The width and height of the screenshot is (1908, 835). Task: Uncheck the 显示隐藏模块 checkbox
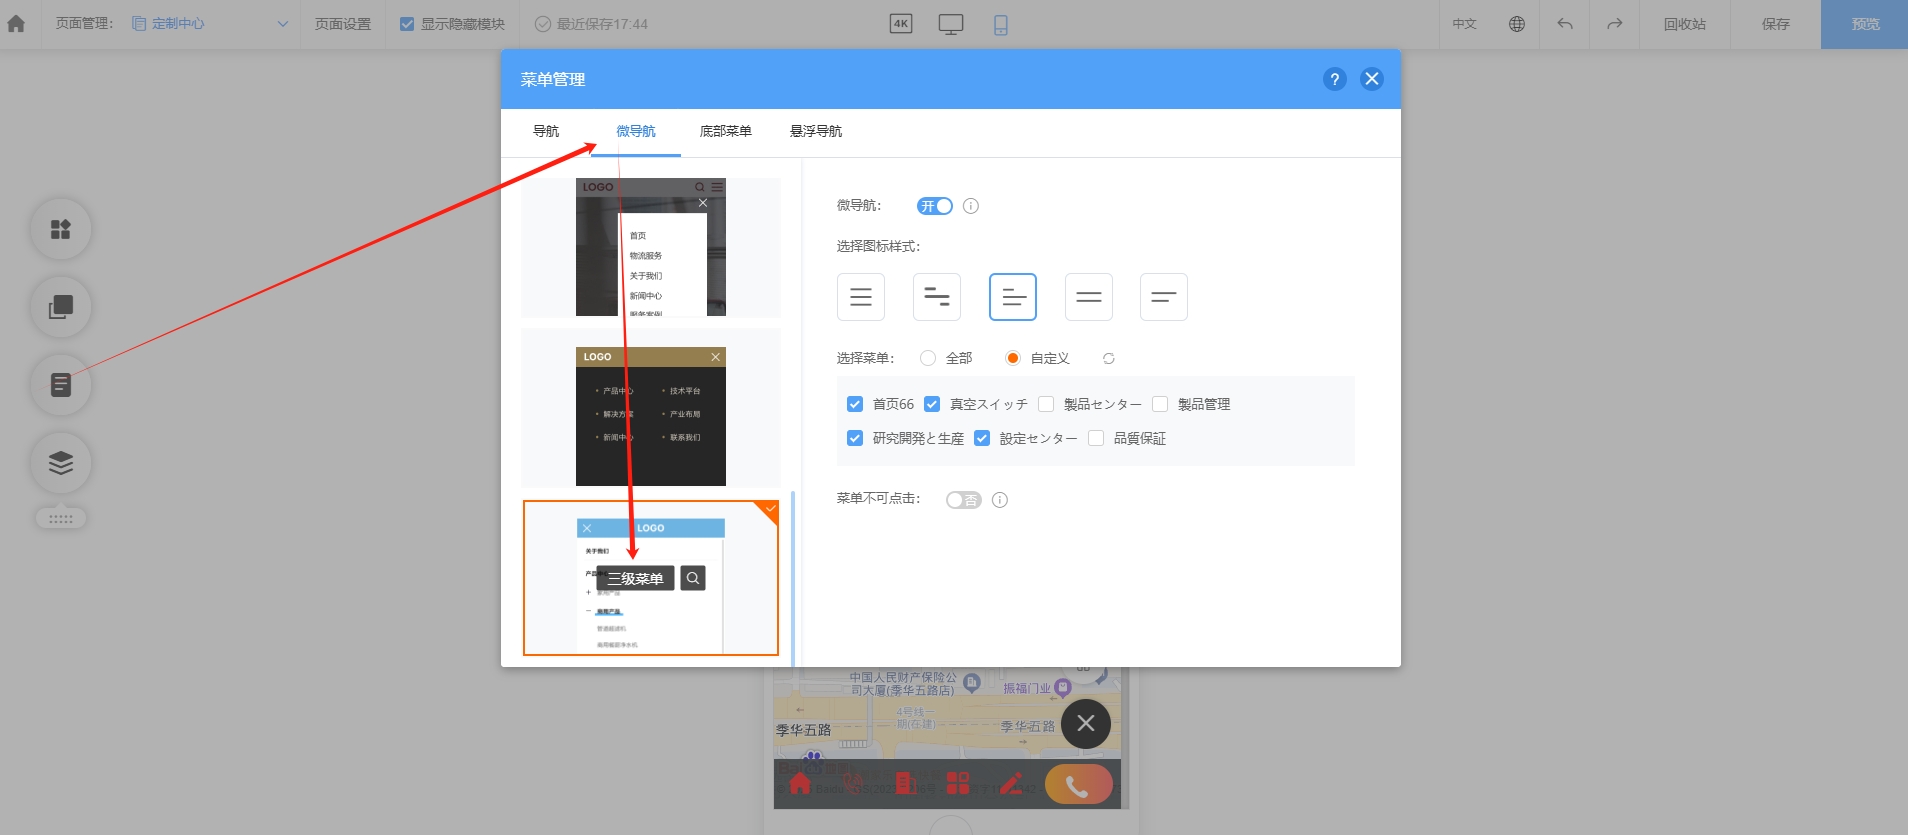pos(407,24)
